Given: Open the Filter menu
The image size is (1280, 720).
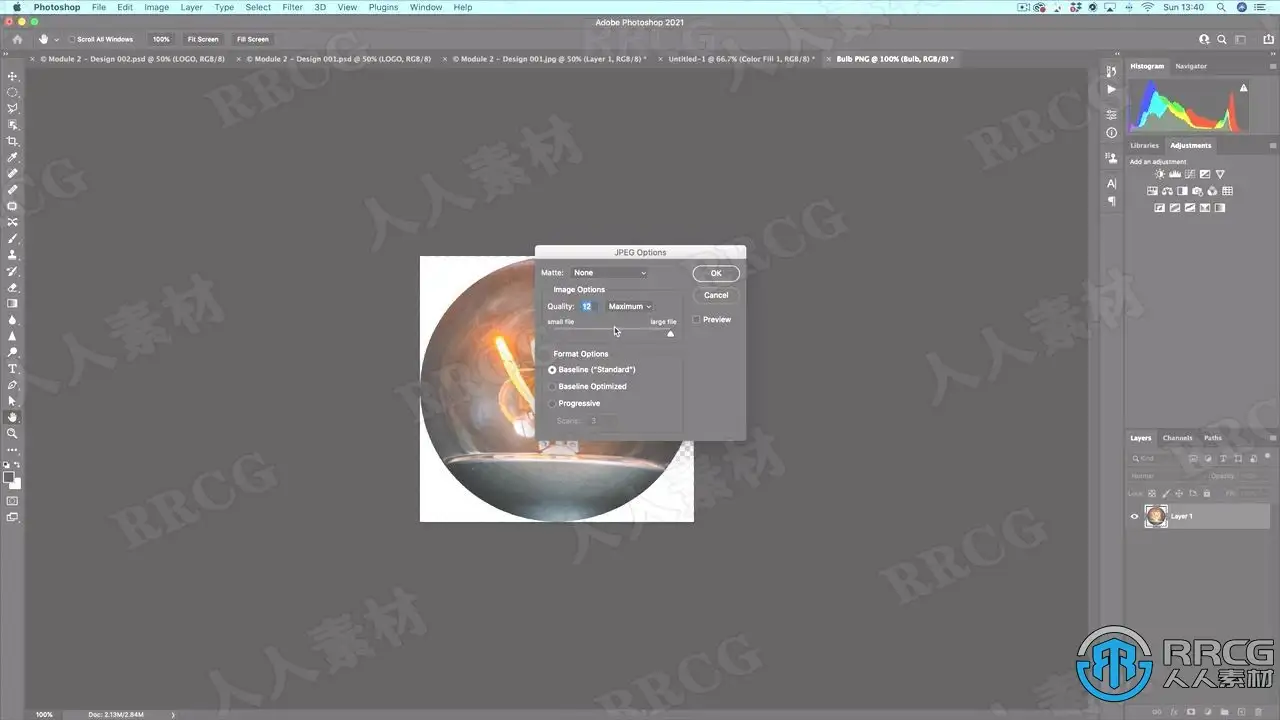Looking at the screenshot, I should (x=292, y=7).
